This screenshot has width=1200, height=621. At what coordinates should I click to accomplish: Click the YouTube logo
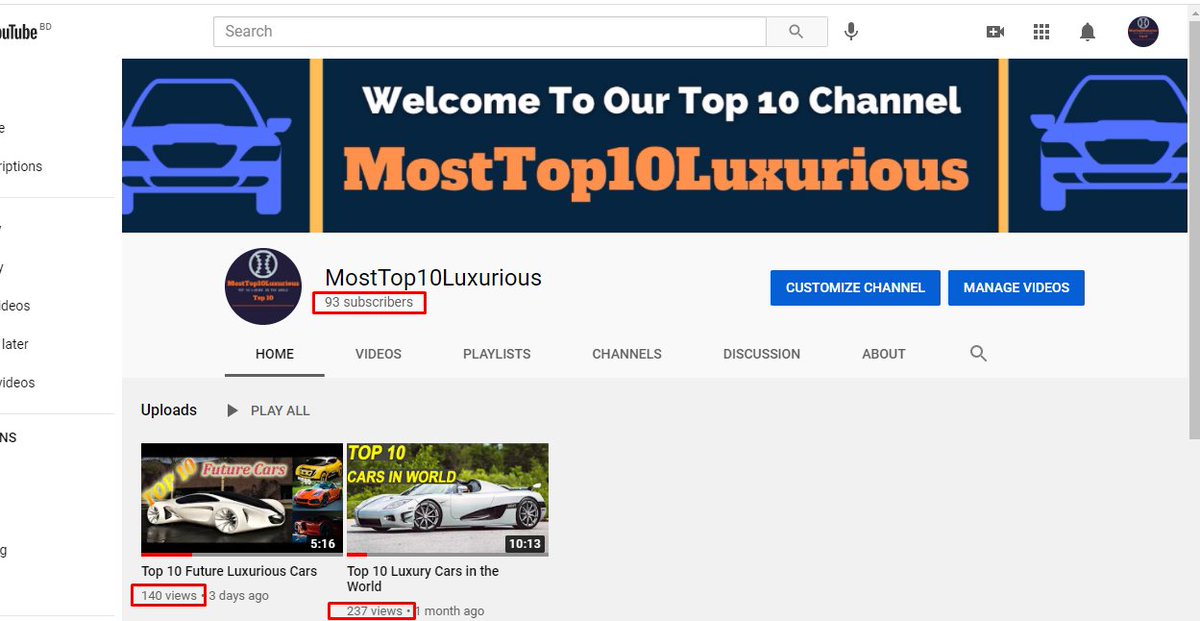(x=18, y=32)
